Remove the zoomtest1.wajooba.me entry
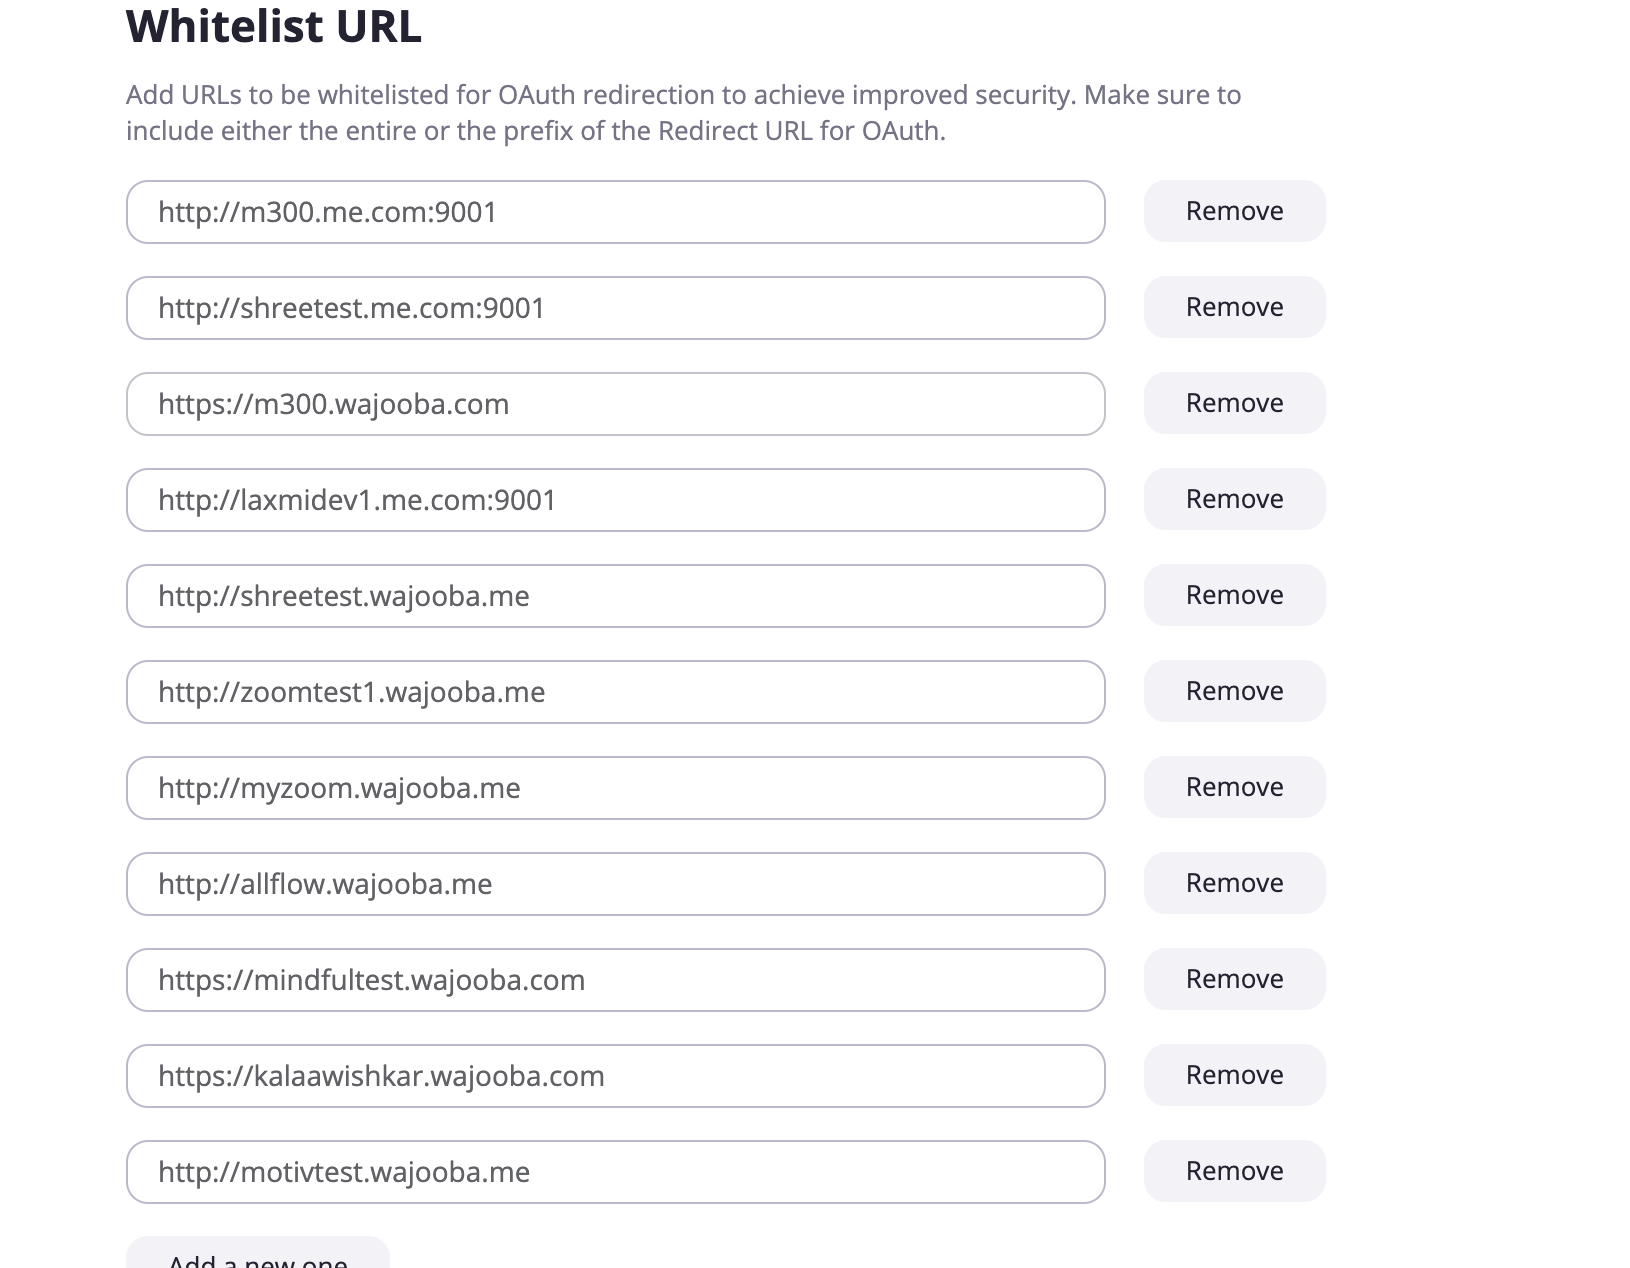The width and height of the screenshot is (1630, 1268). point(1234,691)
